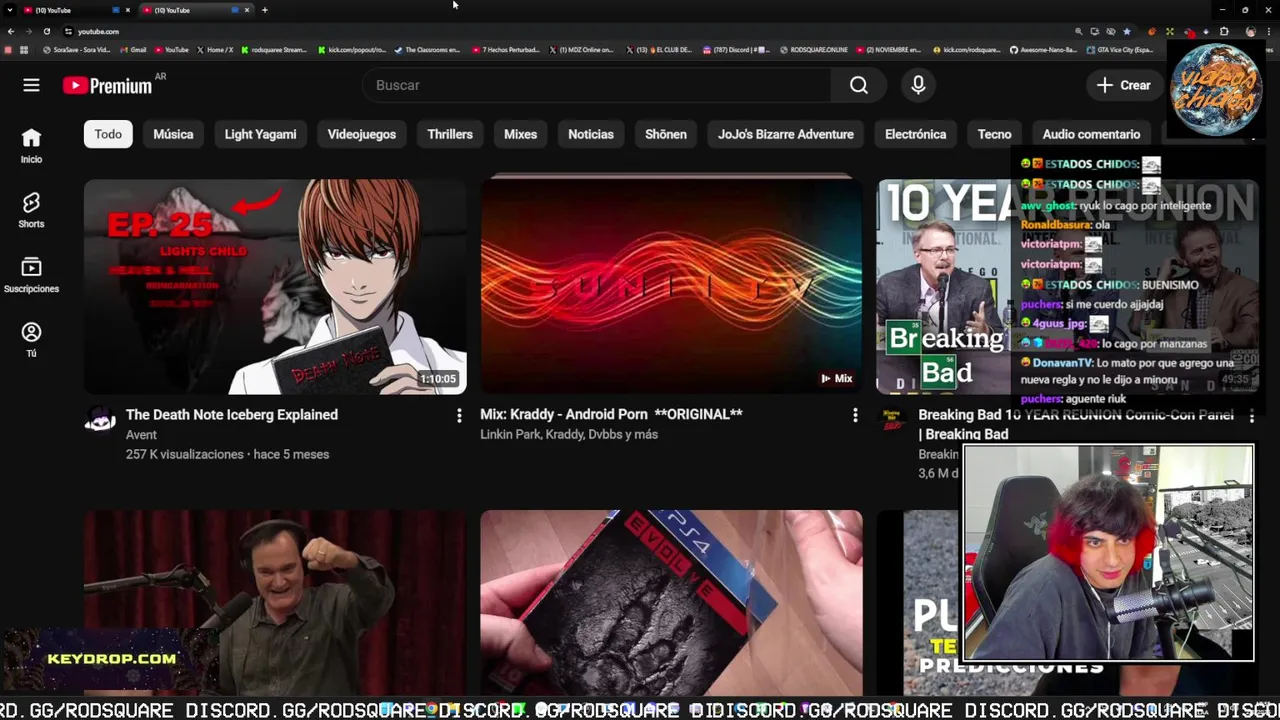Go to Inicio in the sidebar
This screenshot has width=1280, height=720.
click(x=31, y=146)
